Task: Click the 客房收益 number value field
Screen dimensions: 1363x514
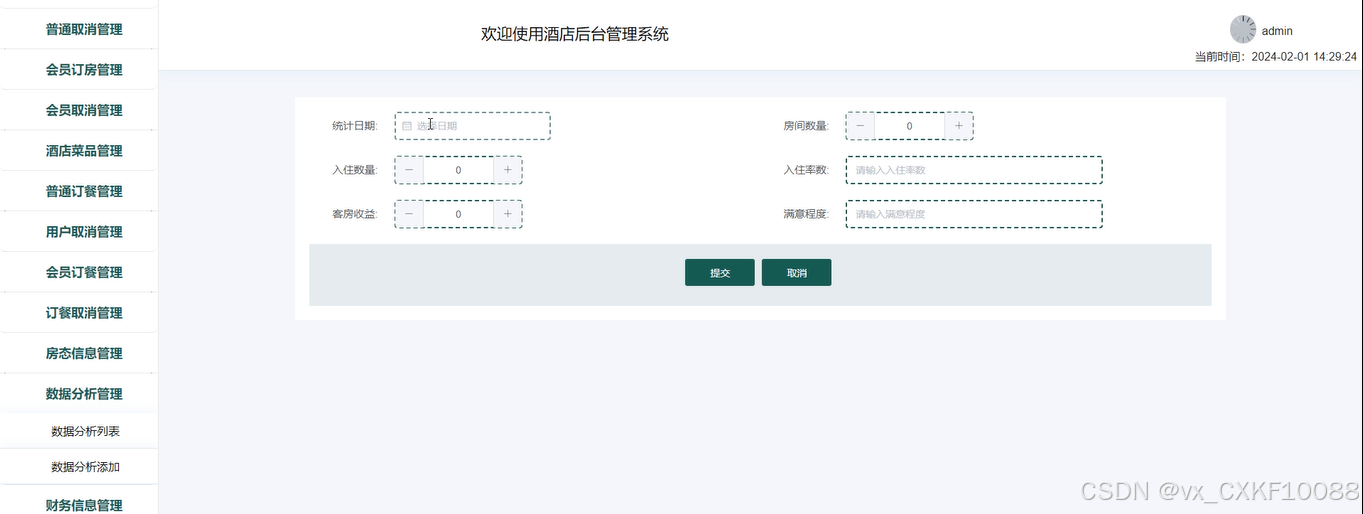Action: click(x=458, y=214)
